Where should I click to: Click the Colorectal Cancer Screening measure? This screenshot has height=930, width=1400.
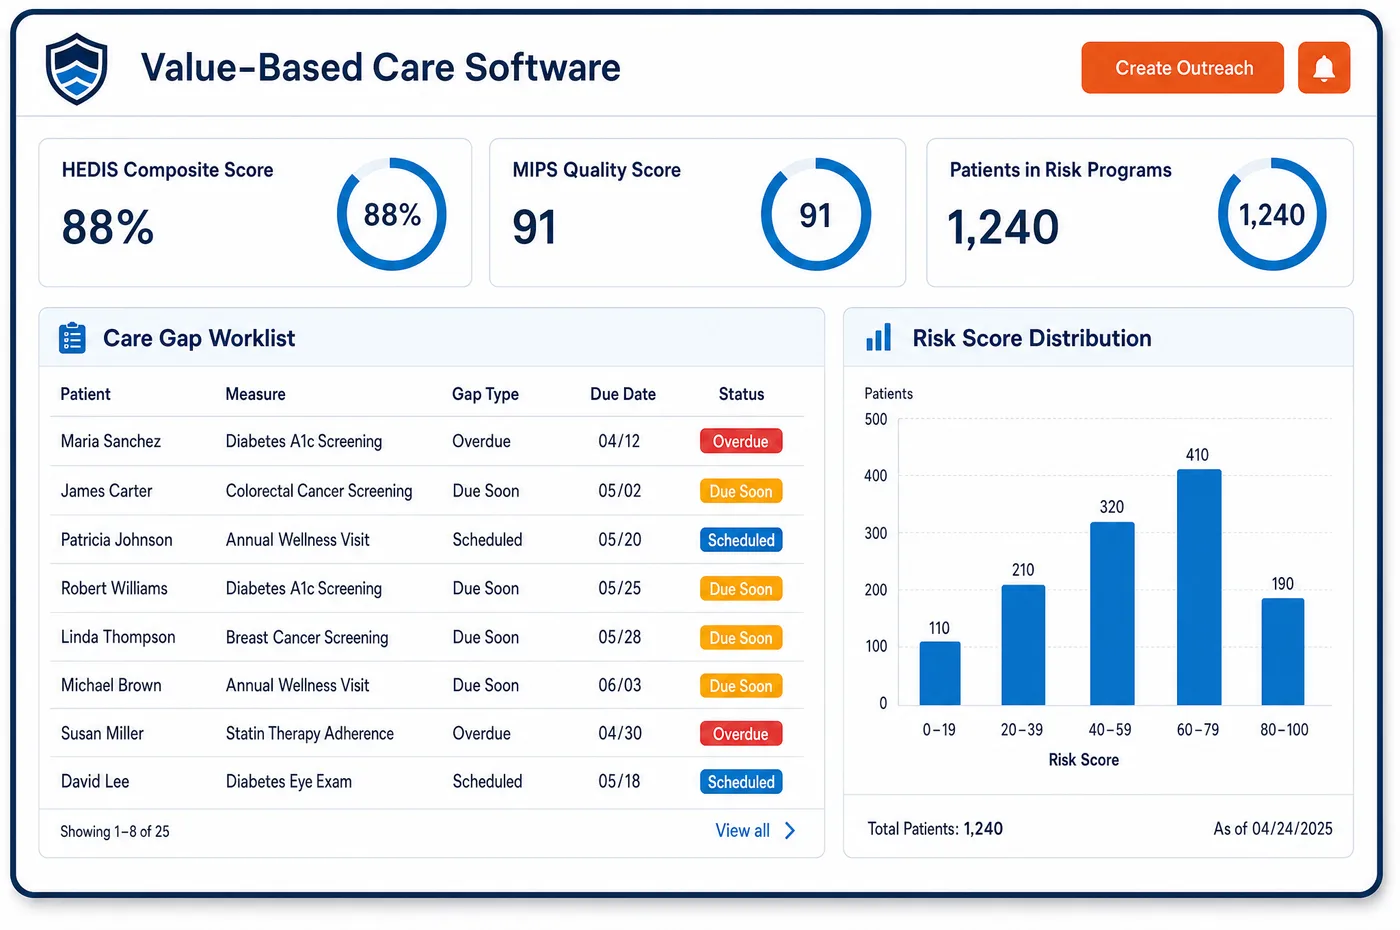click(x=319, y=491)
